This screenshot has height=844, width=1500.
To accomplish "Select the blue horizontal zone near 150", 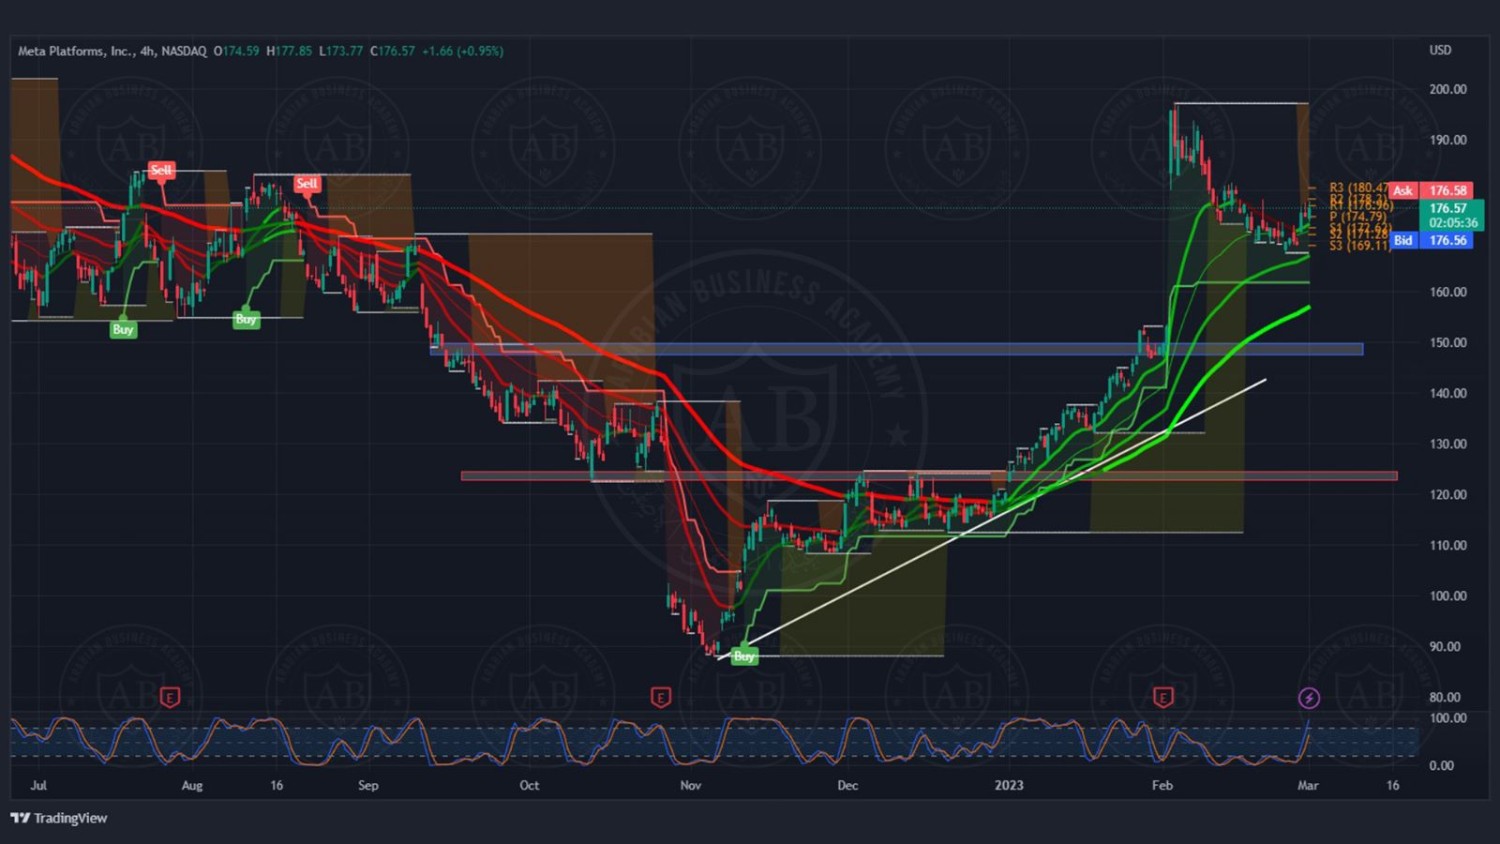I will tap(896, 349).
